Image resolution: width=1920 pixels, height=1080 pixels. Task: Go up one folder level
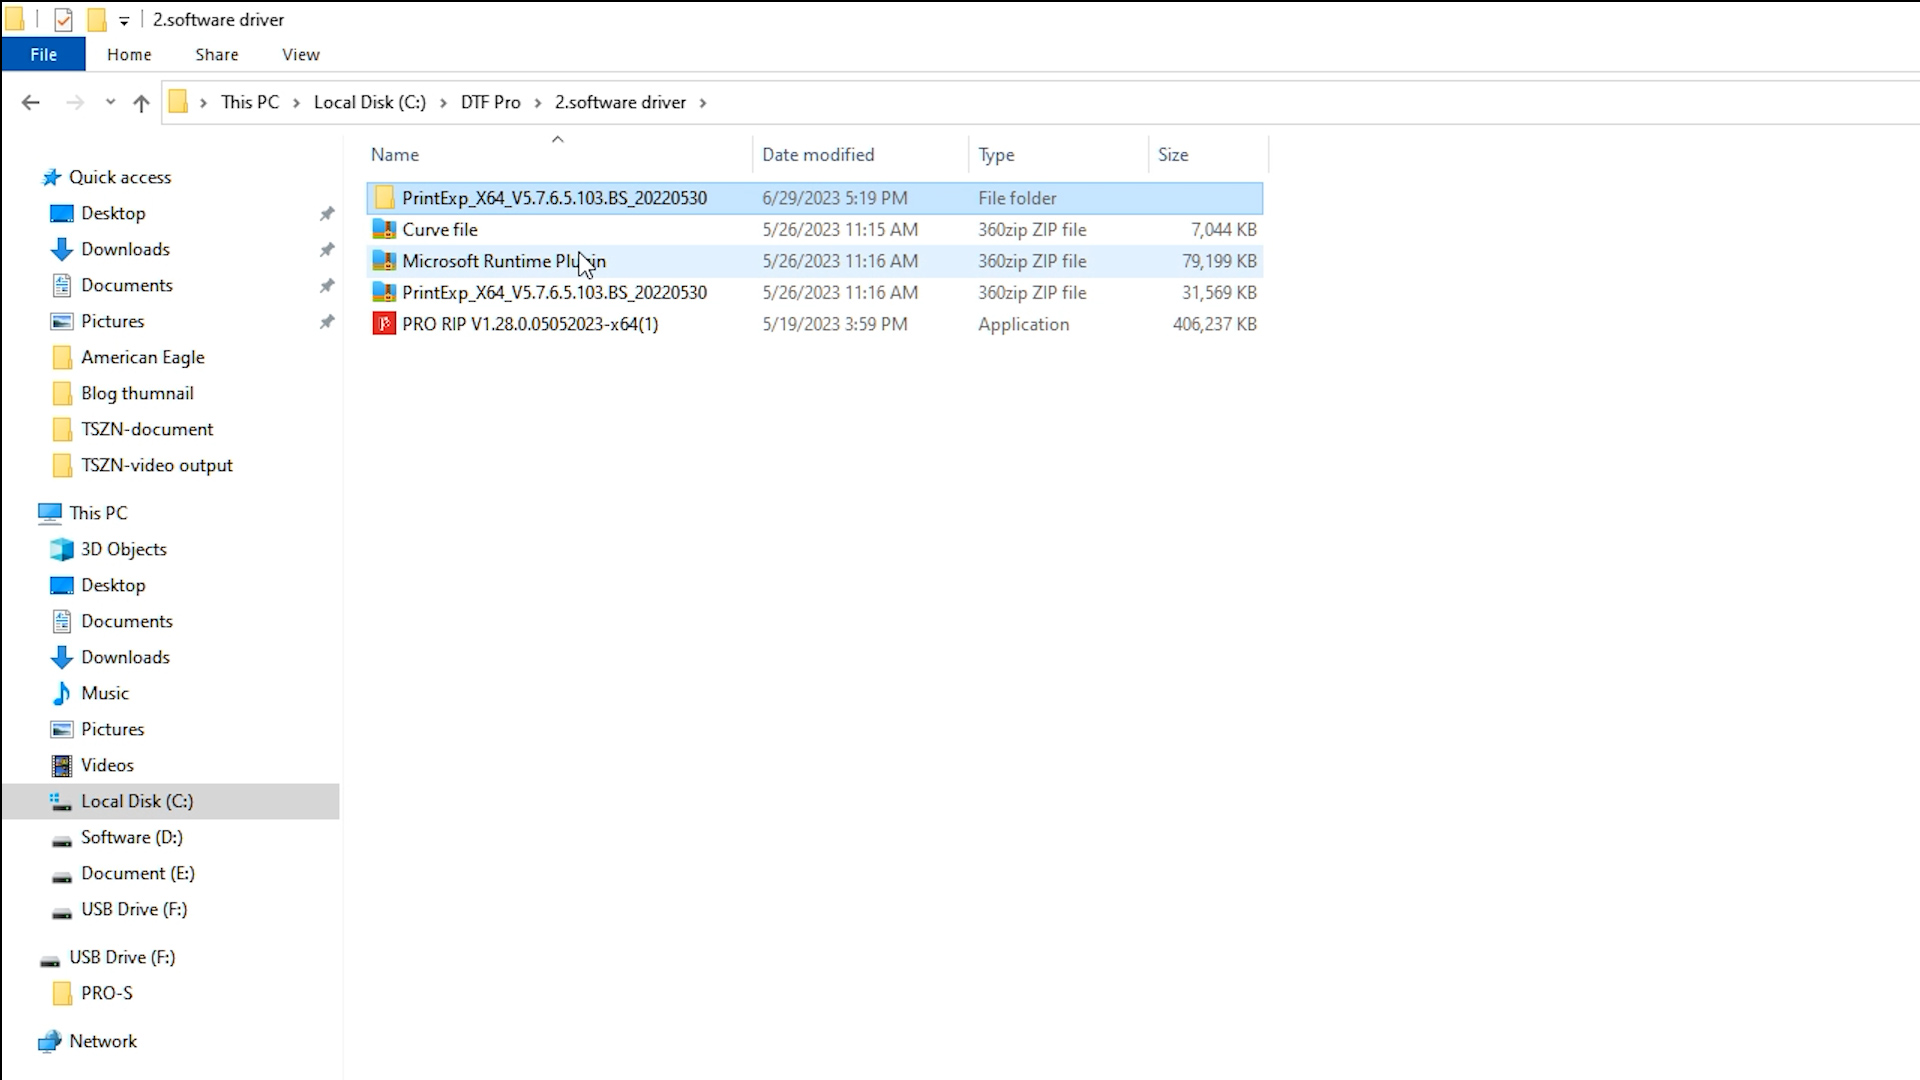(x=141, y=102)
